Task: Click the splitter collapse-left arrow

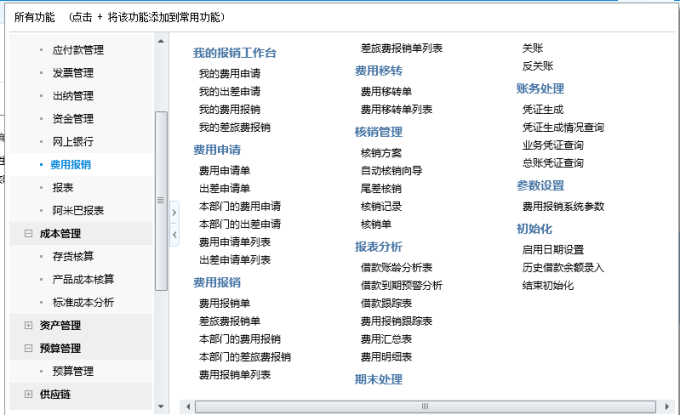Action: (174, 235)
